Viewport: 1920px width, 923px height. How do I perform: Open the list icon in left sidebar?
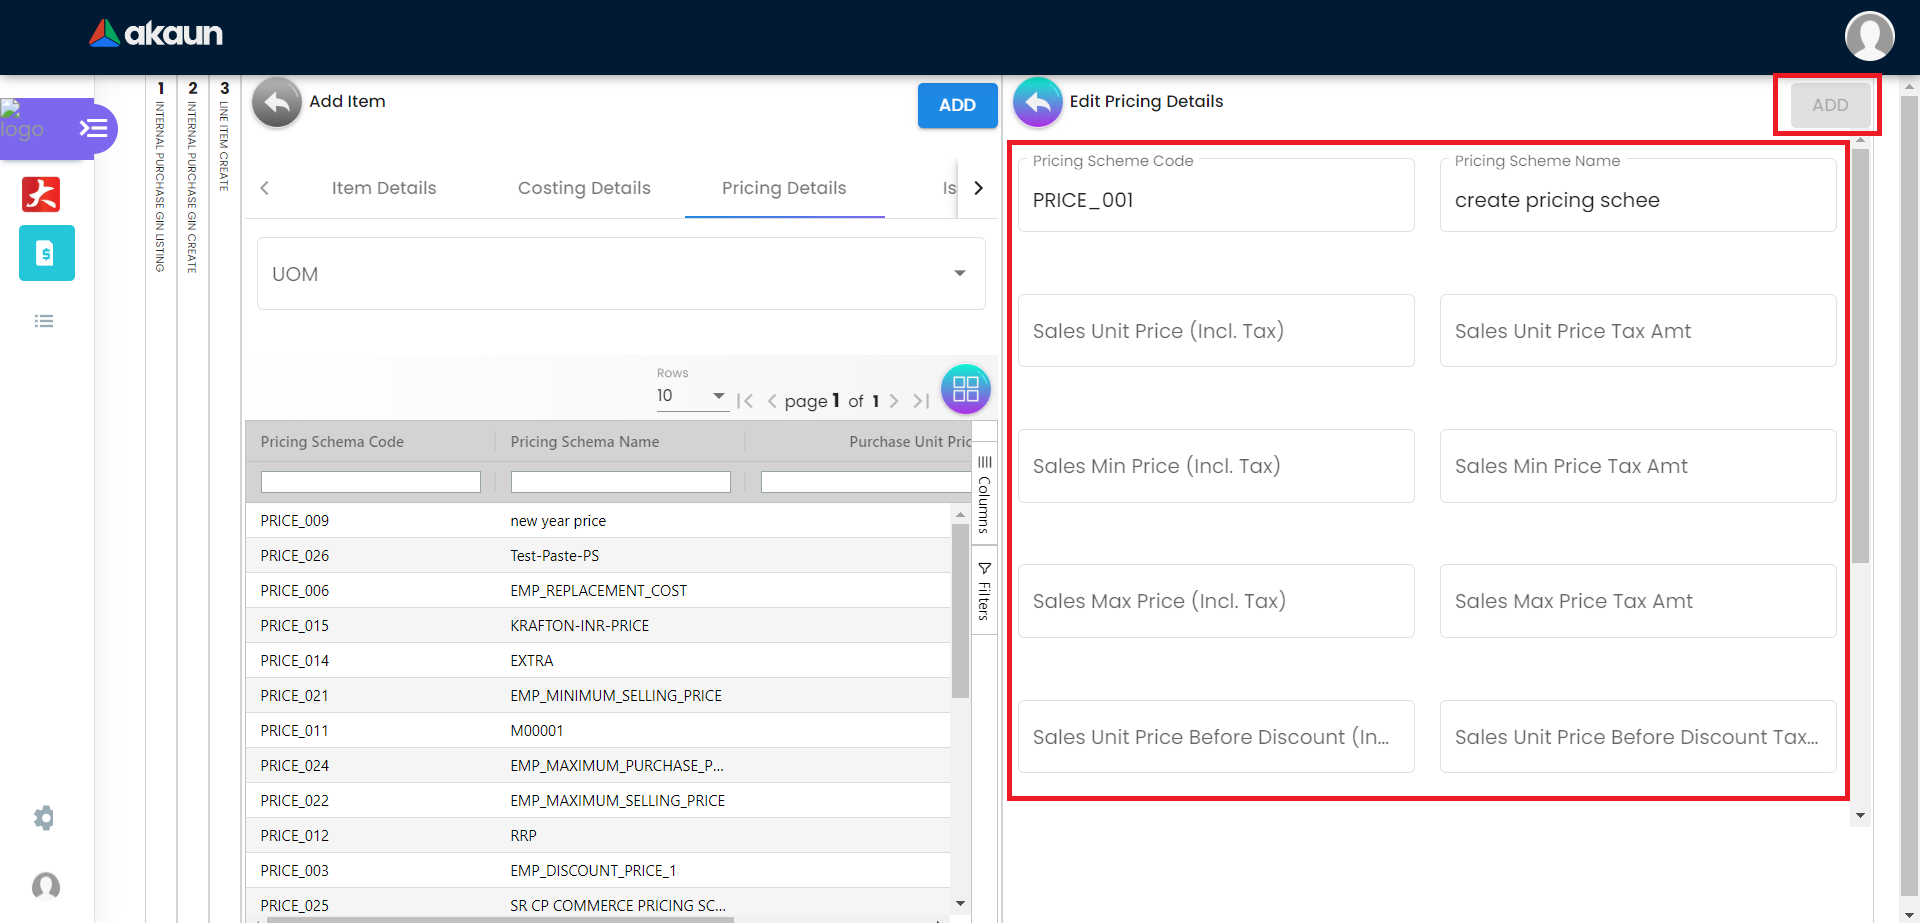(x=44, y=321)
